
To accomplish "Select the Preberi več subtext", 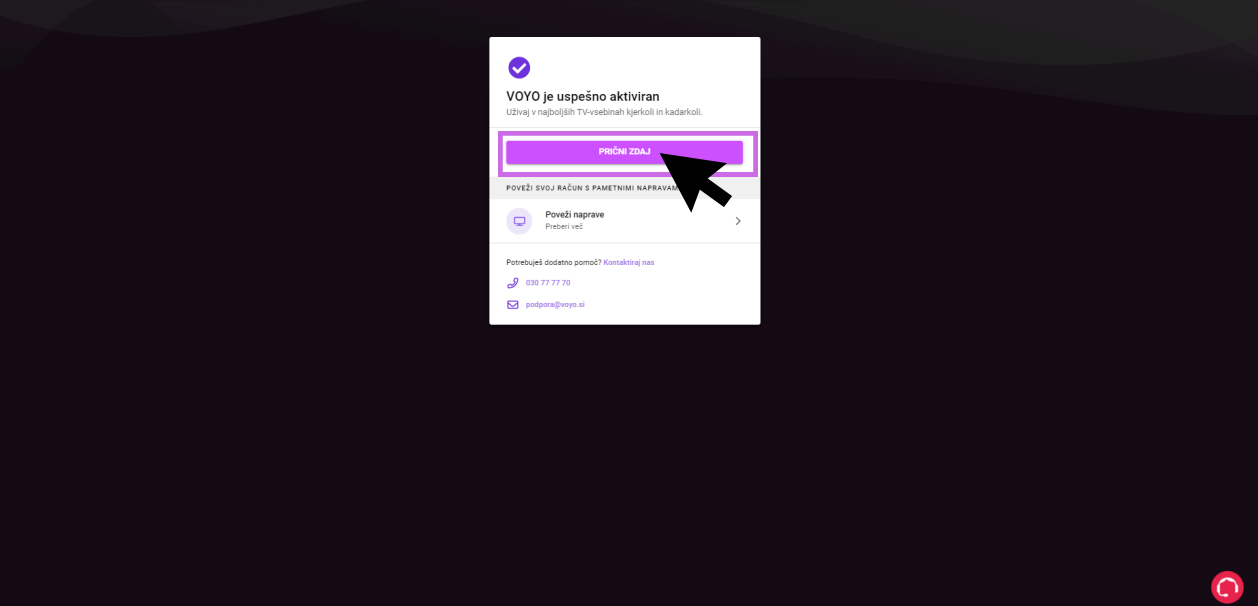I will 564,227.
